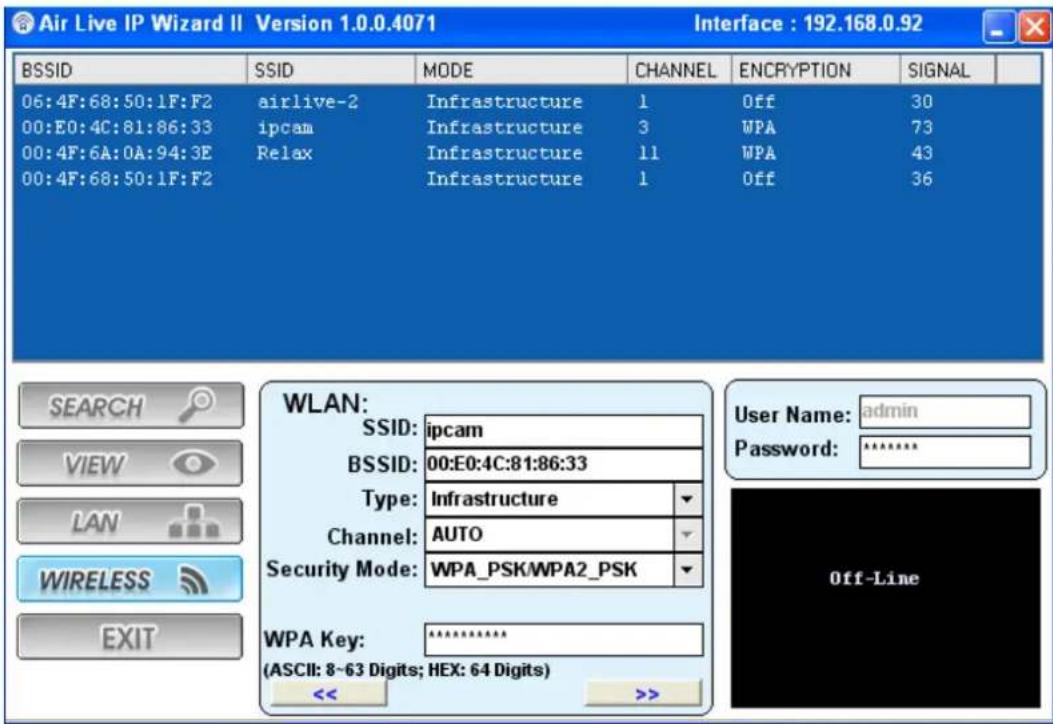Viewport: 1053px width, 724px height.
Task: Select the WIRELESS button
Action: pyautogui.click(x=130, y=579)
